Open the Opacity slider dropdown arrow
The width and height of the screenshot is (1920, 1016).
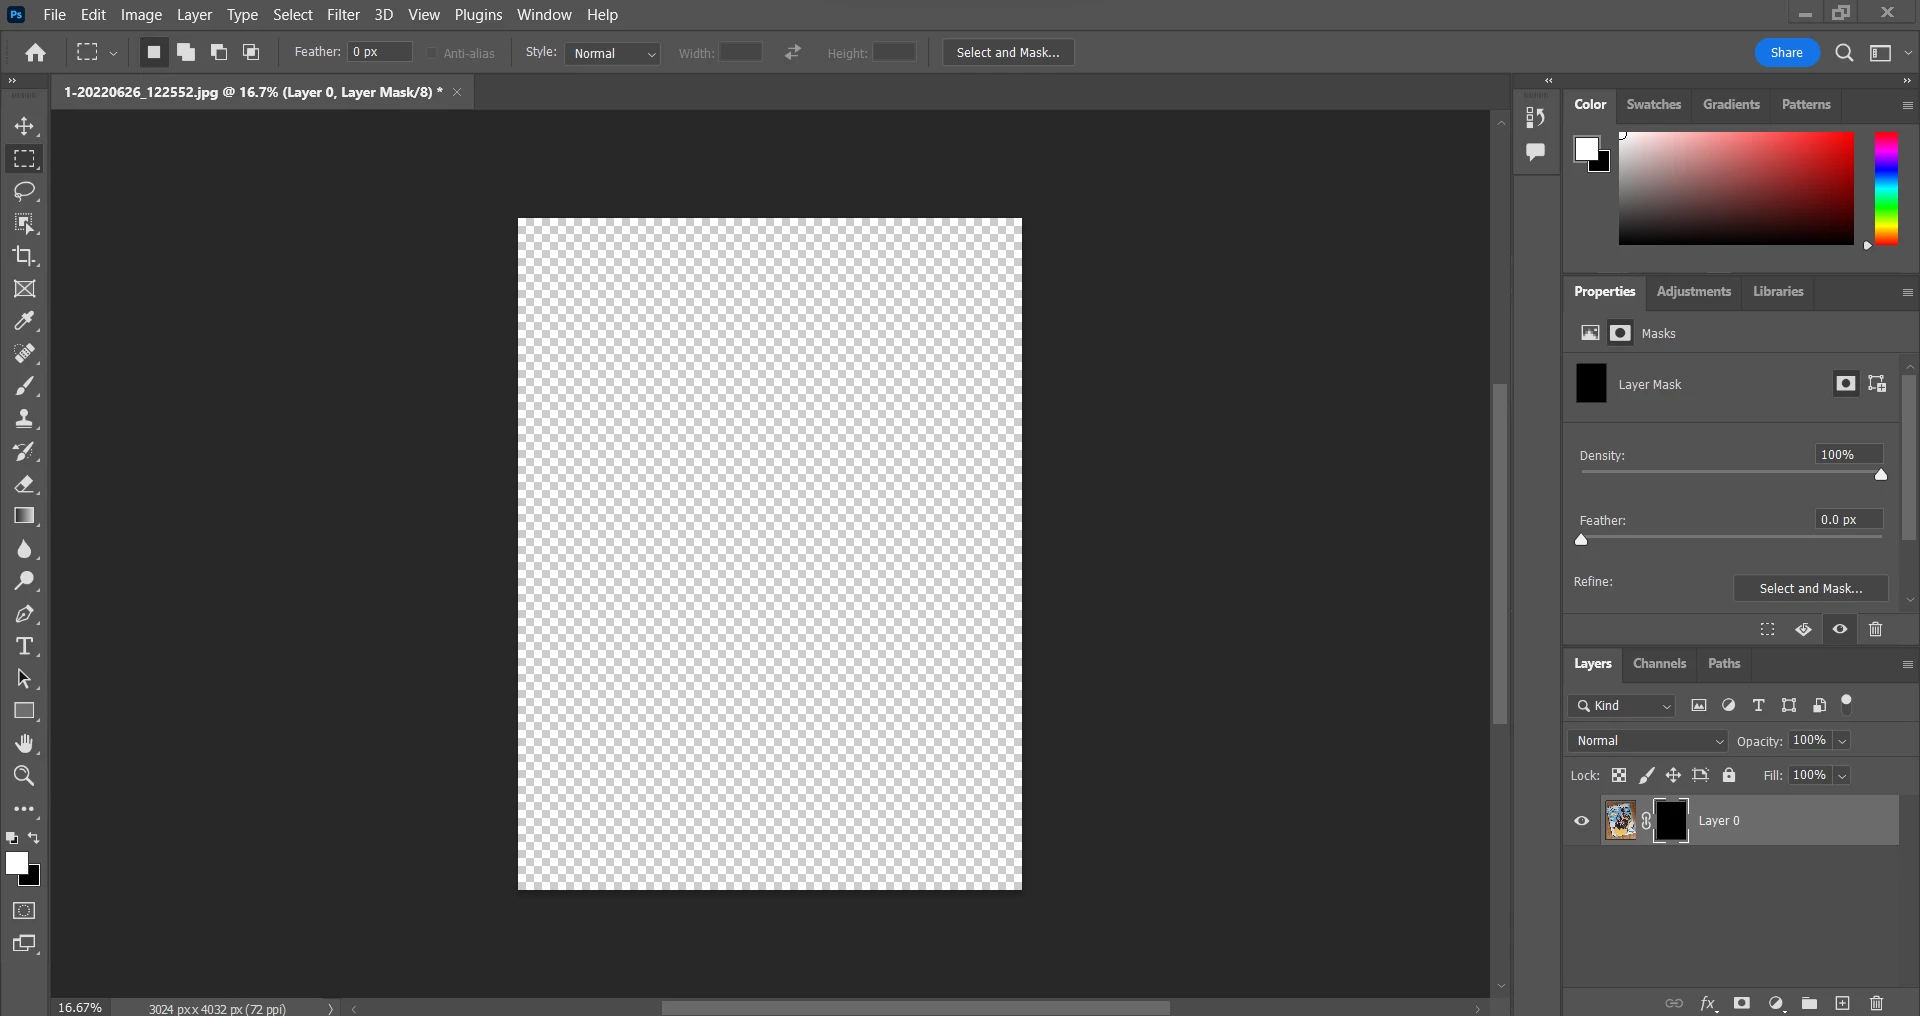[x=1842, y=741]
